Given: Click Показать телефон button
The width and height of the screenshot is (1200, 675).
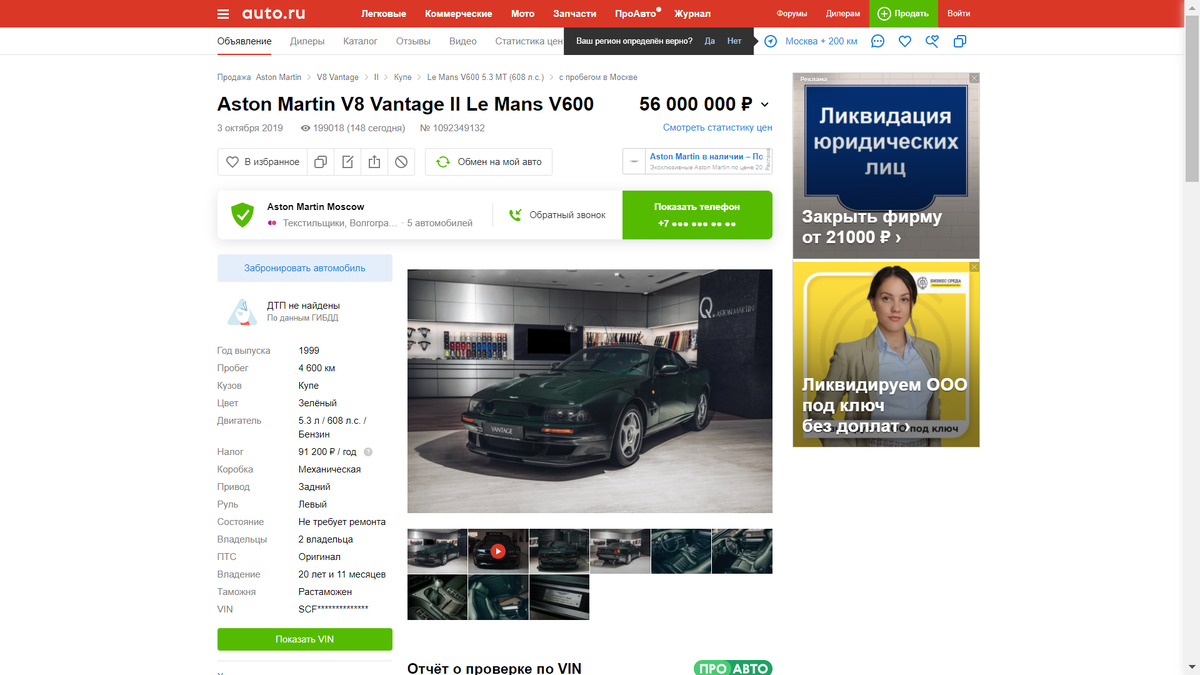Looking at the screenshot, I should pos(697,215).
